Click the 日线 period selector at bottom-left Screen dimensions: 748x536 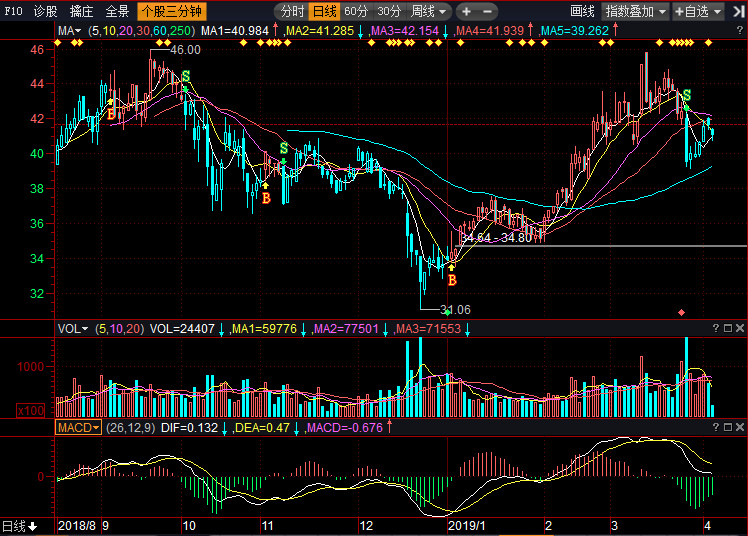click(19, 526)
